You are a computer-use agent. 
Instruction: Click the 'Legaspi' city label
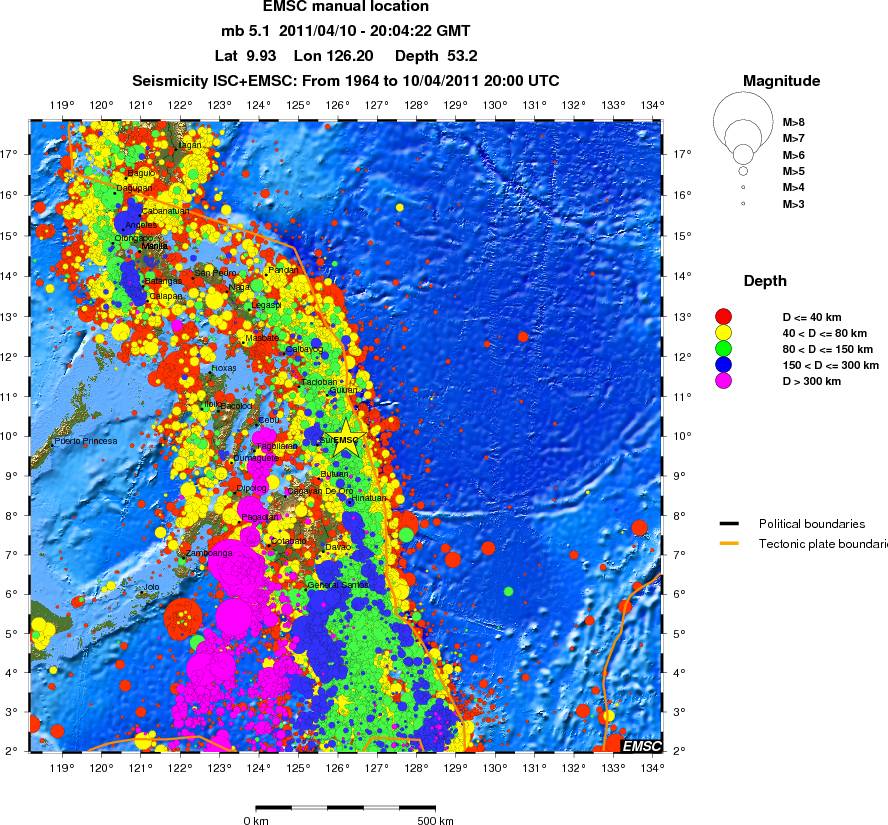coord(266,305)
